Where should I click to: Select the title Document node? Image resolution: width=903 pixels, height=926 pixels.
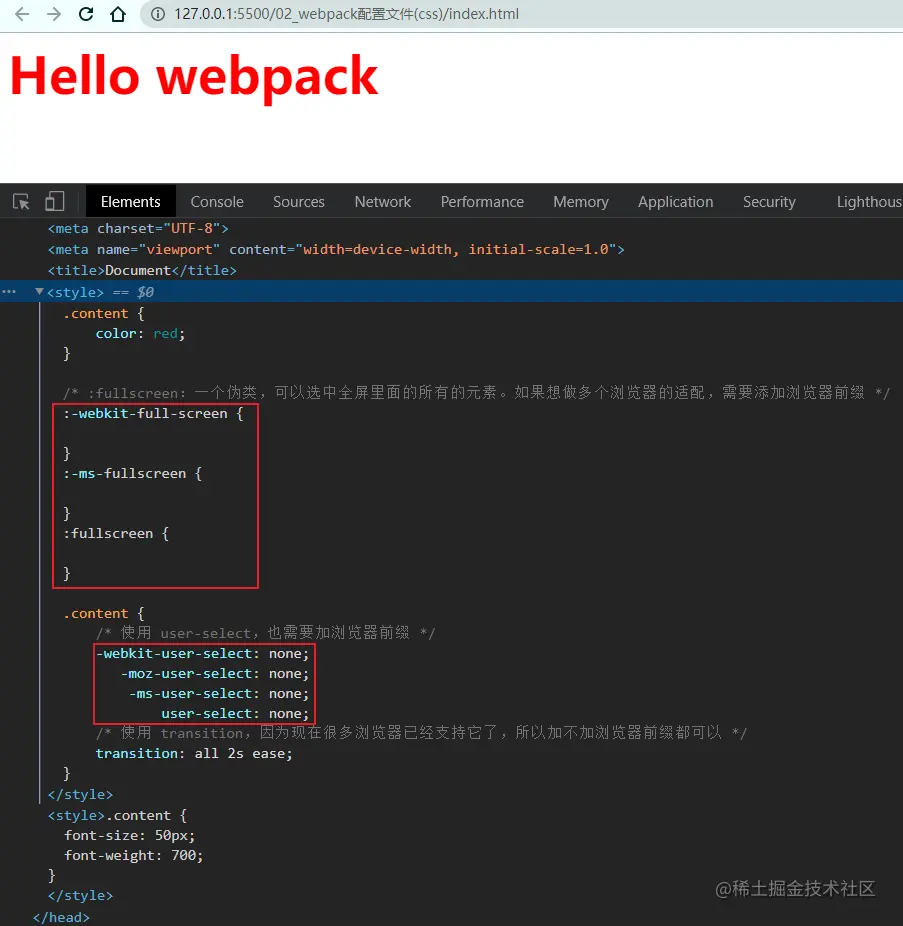pyautogui.click(x=142, y=270)
